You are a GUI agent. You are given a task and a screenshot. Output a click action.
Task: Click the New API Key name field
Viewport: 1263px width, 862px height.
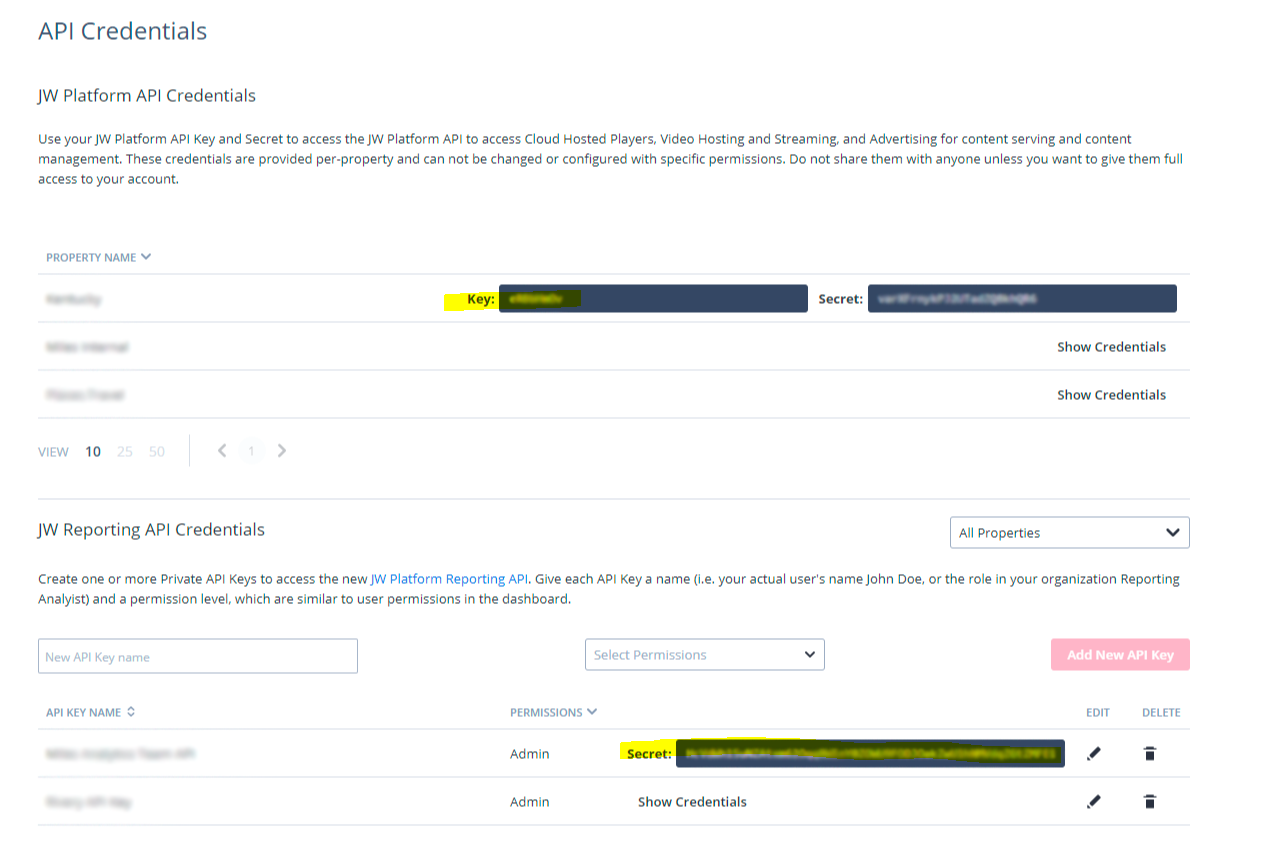[198, 656]
